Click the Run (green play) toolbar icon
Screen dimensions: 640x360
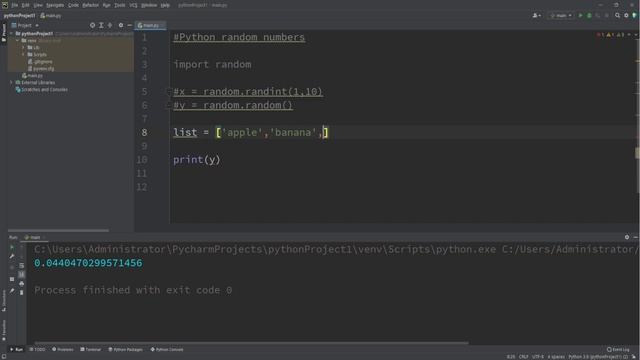point(580,16)
